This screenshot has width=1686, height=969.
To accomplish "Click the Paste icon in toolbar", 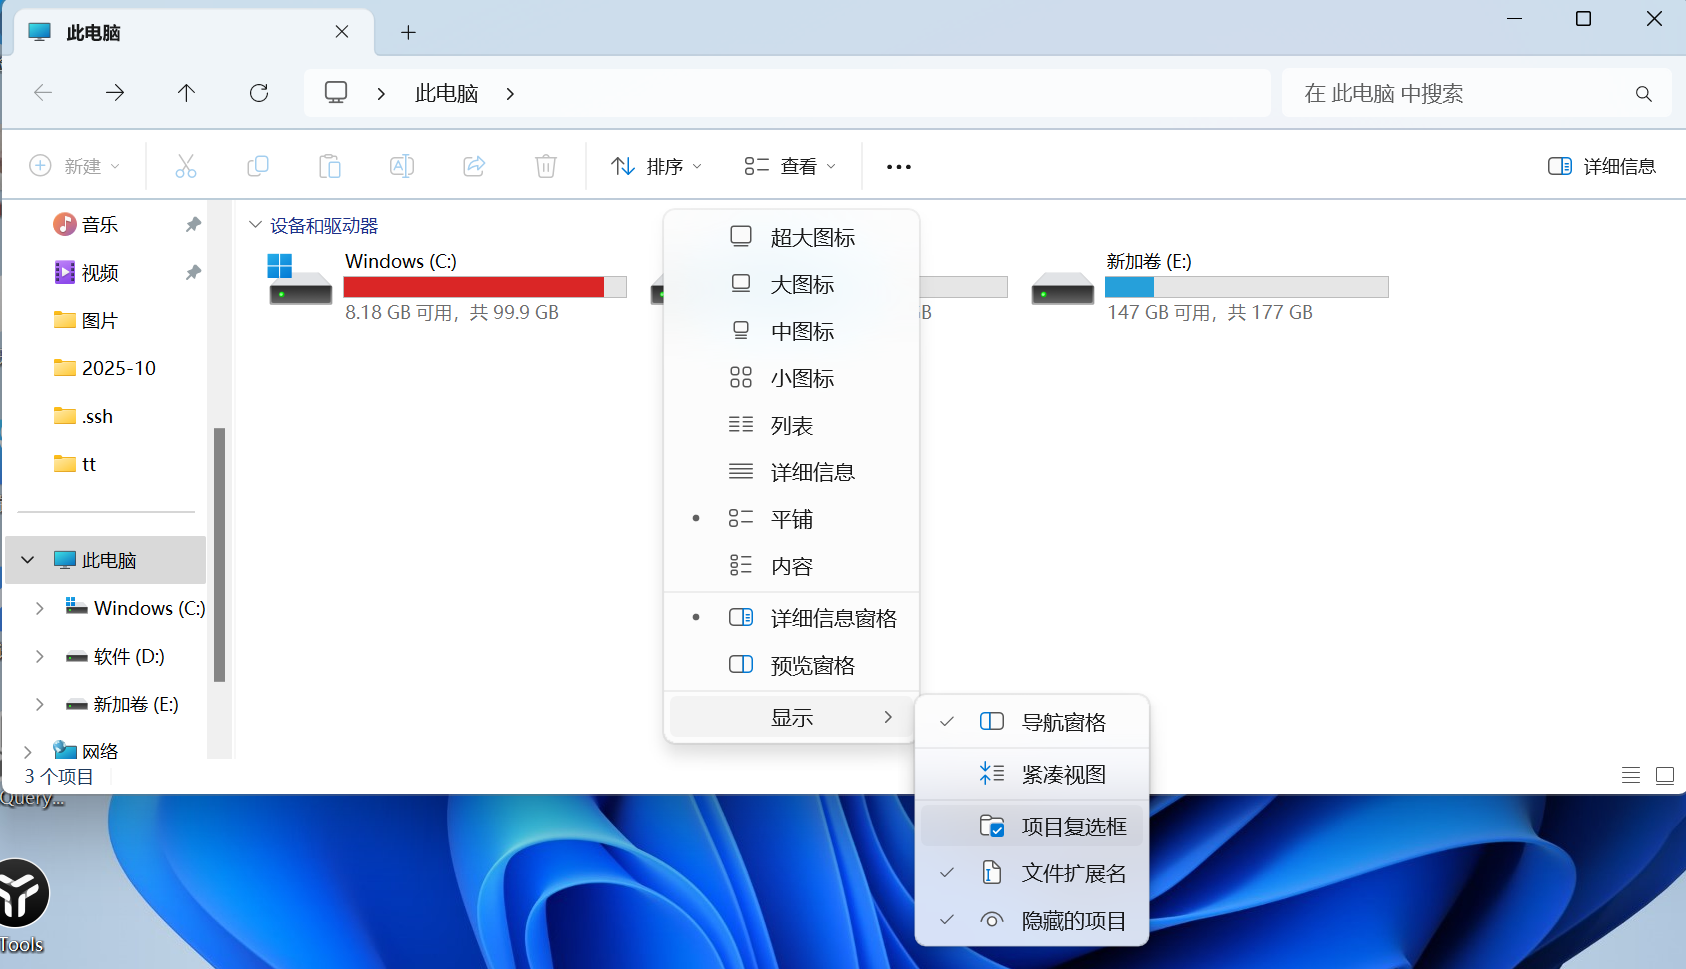I will pyautogui.click(x=330, y=166).
